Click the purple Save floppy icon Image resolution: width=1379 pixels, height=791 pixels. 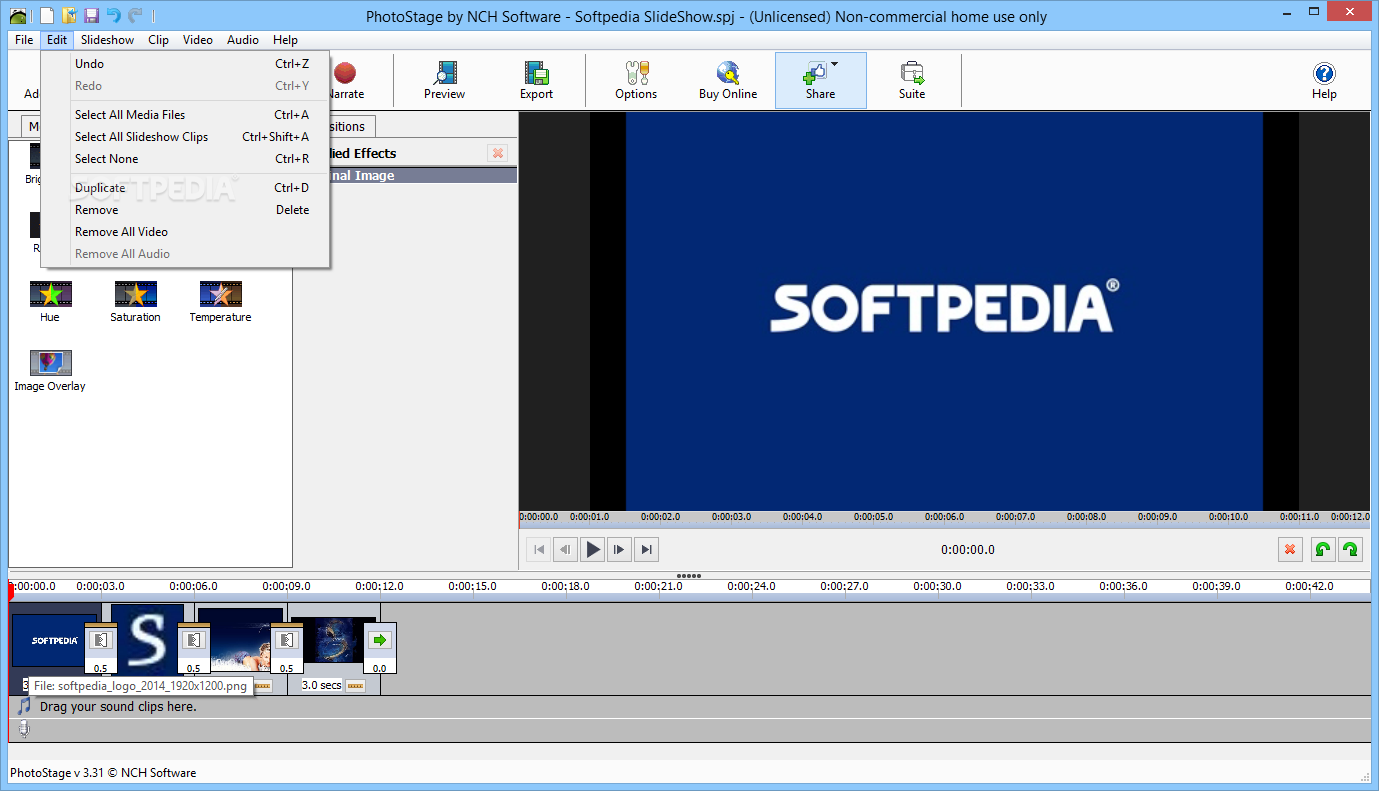(91, 15)
